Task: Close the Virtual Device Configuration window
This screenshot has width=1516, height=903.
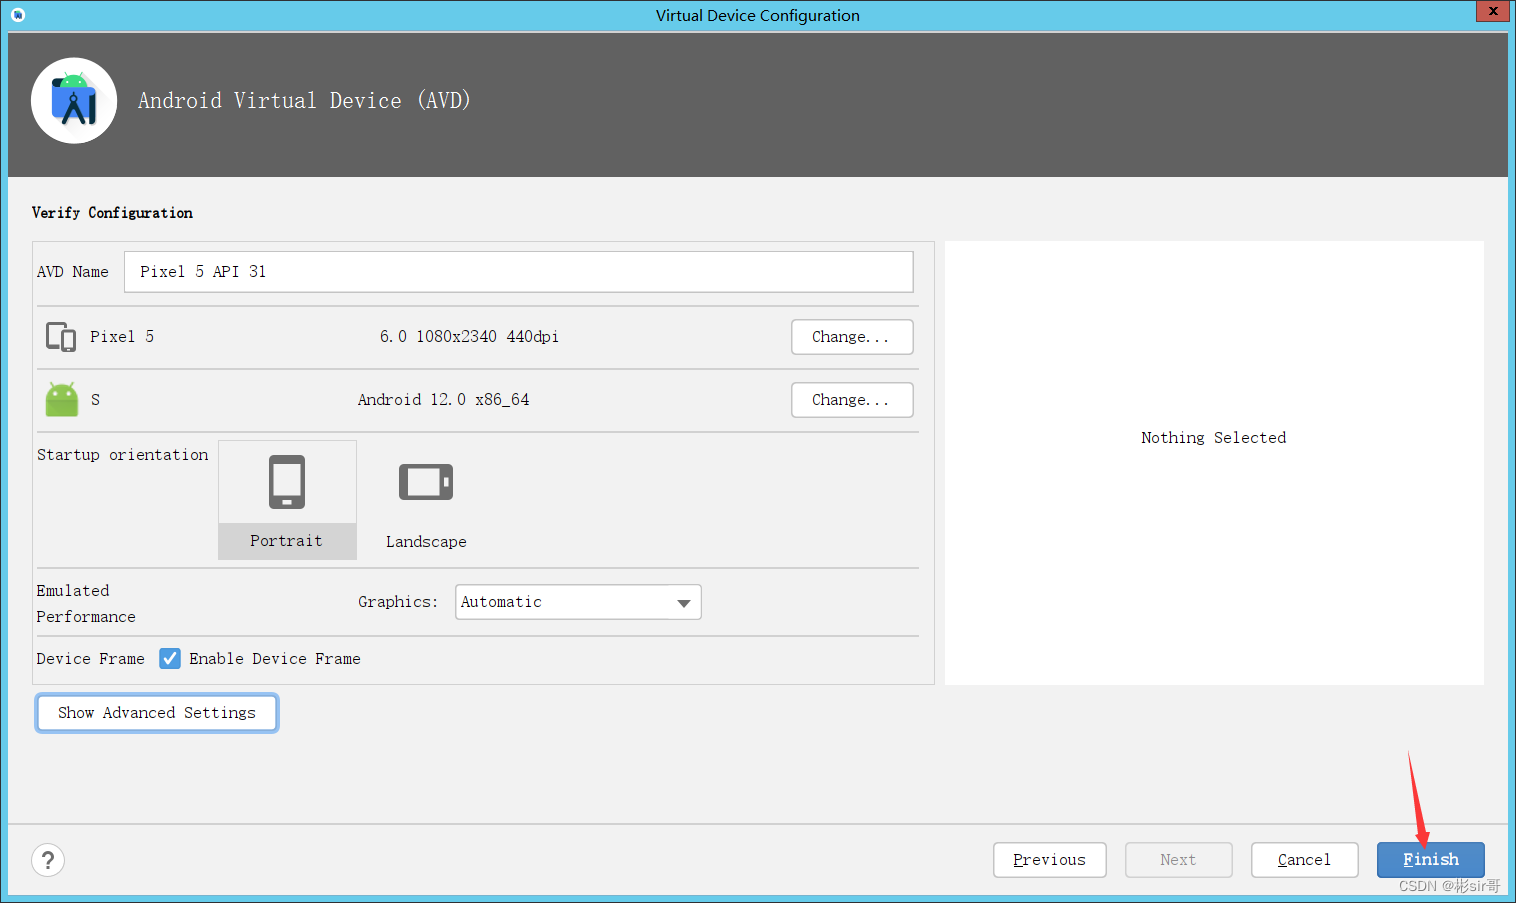Action: [x=1493, y=11]
